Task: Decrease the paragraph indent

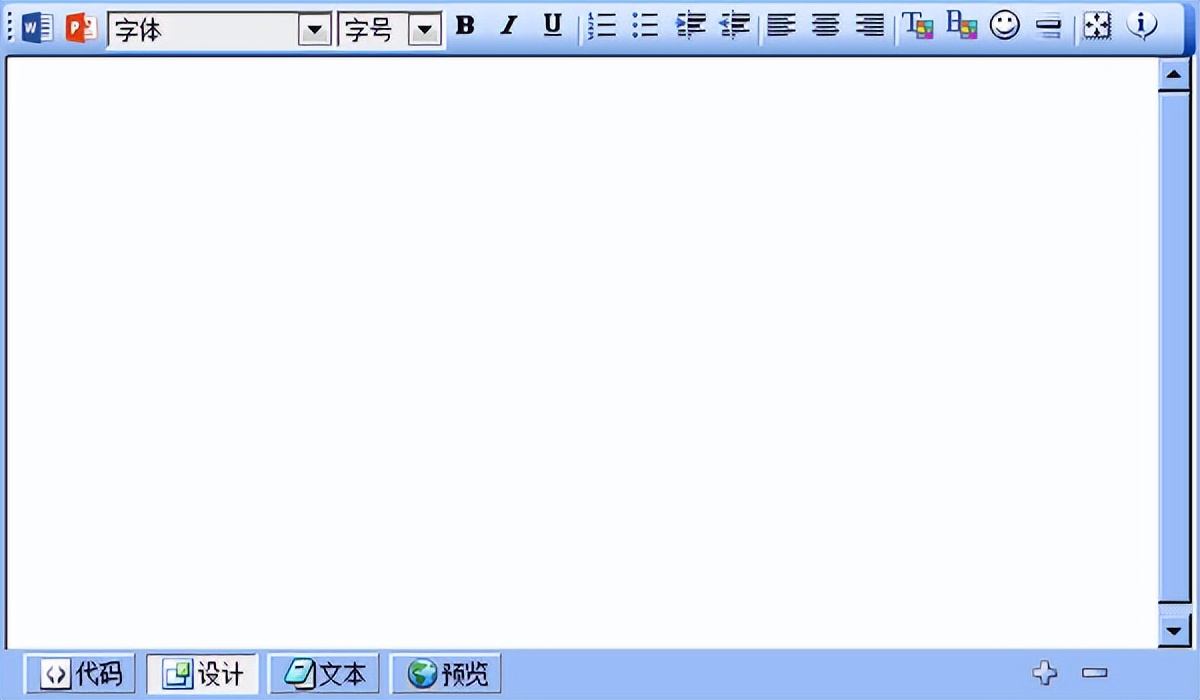Action: click(x=735, y=26)
